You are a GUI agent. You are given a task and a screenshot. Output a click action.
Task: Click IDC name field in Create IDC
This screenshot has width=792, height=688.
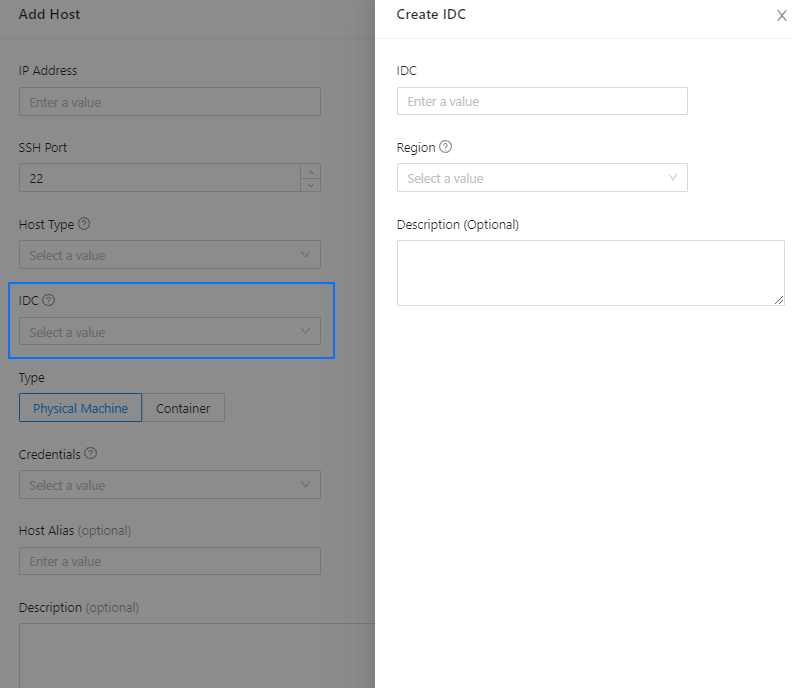(x=542, y=101)
